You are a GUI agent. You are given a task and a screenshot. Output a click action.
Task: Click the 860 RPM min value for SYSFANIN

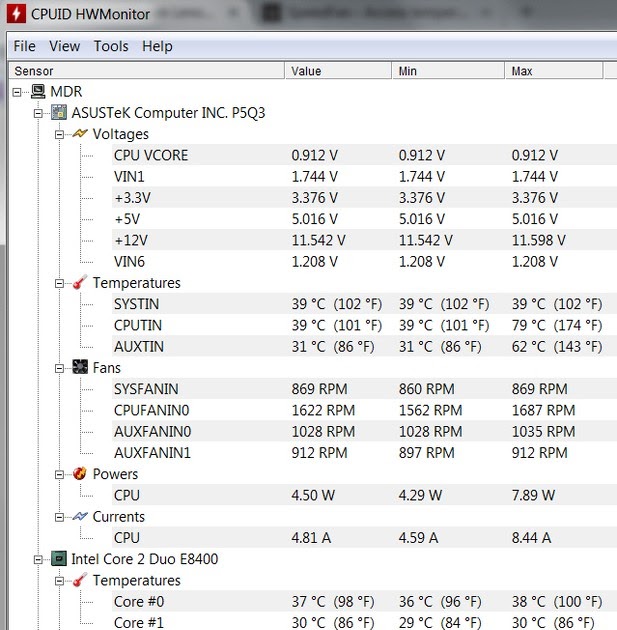coord(427,389)
